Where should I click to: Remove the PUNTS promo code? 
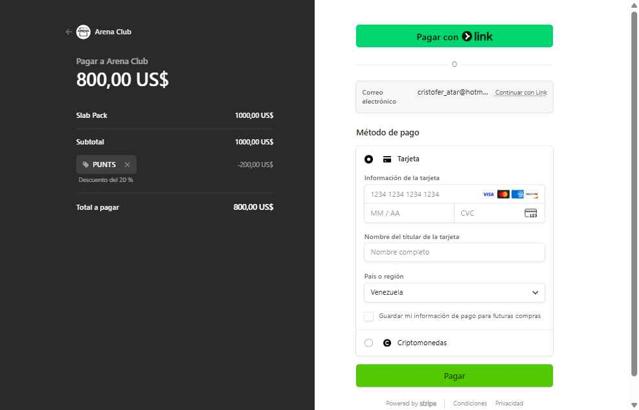[127, 165]
